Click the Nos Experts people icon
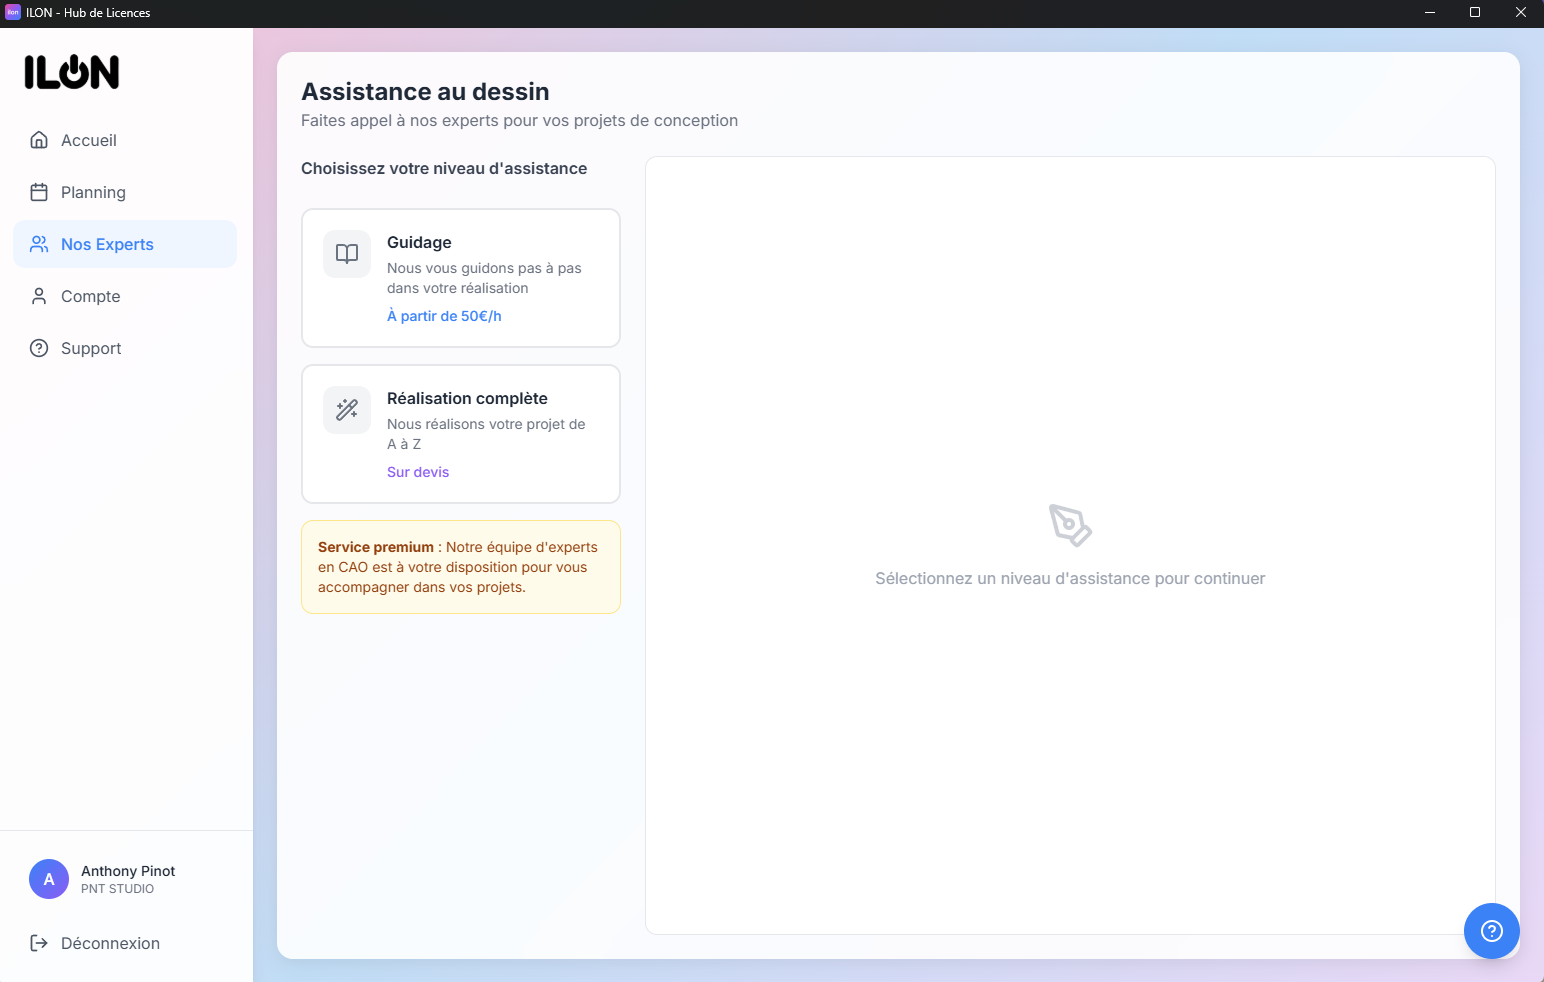Image resolution: width=1544 pixels, height=982 pixels. pyautogui.click(x=38, y=244)
